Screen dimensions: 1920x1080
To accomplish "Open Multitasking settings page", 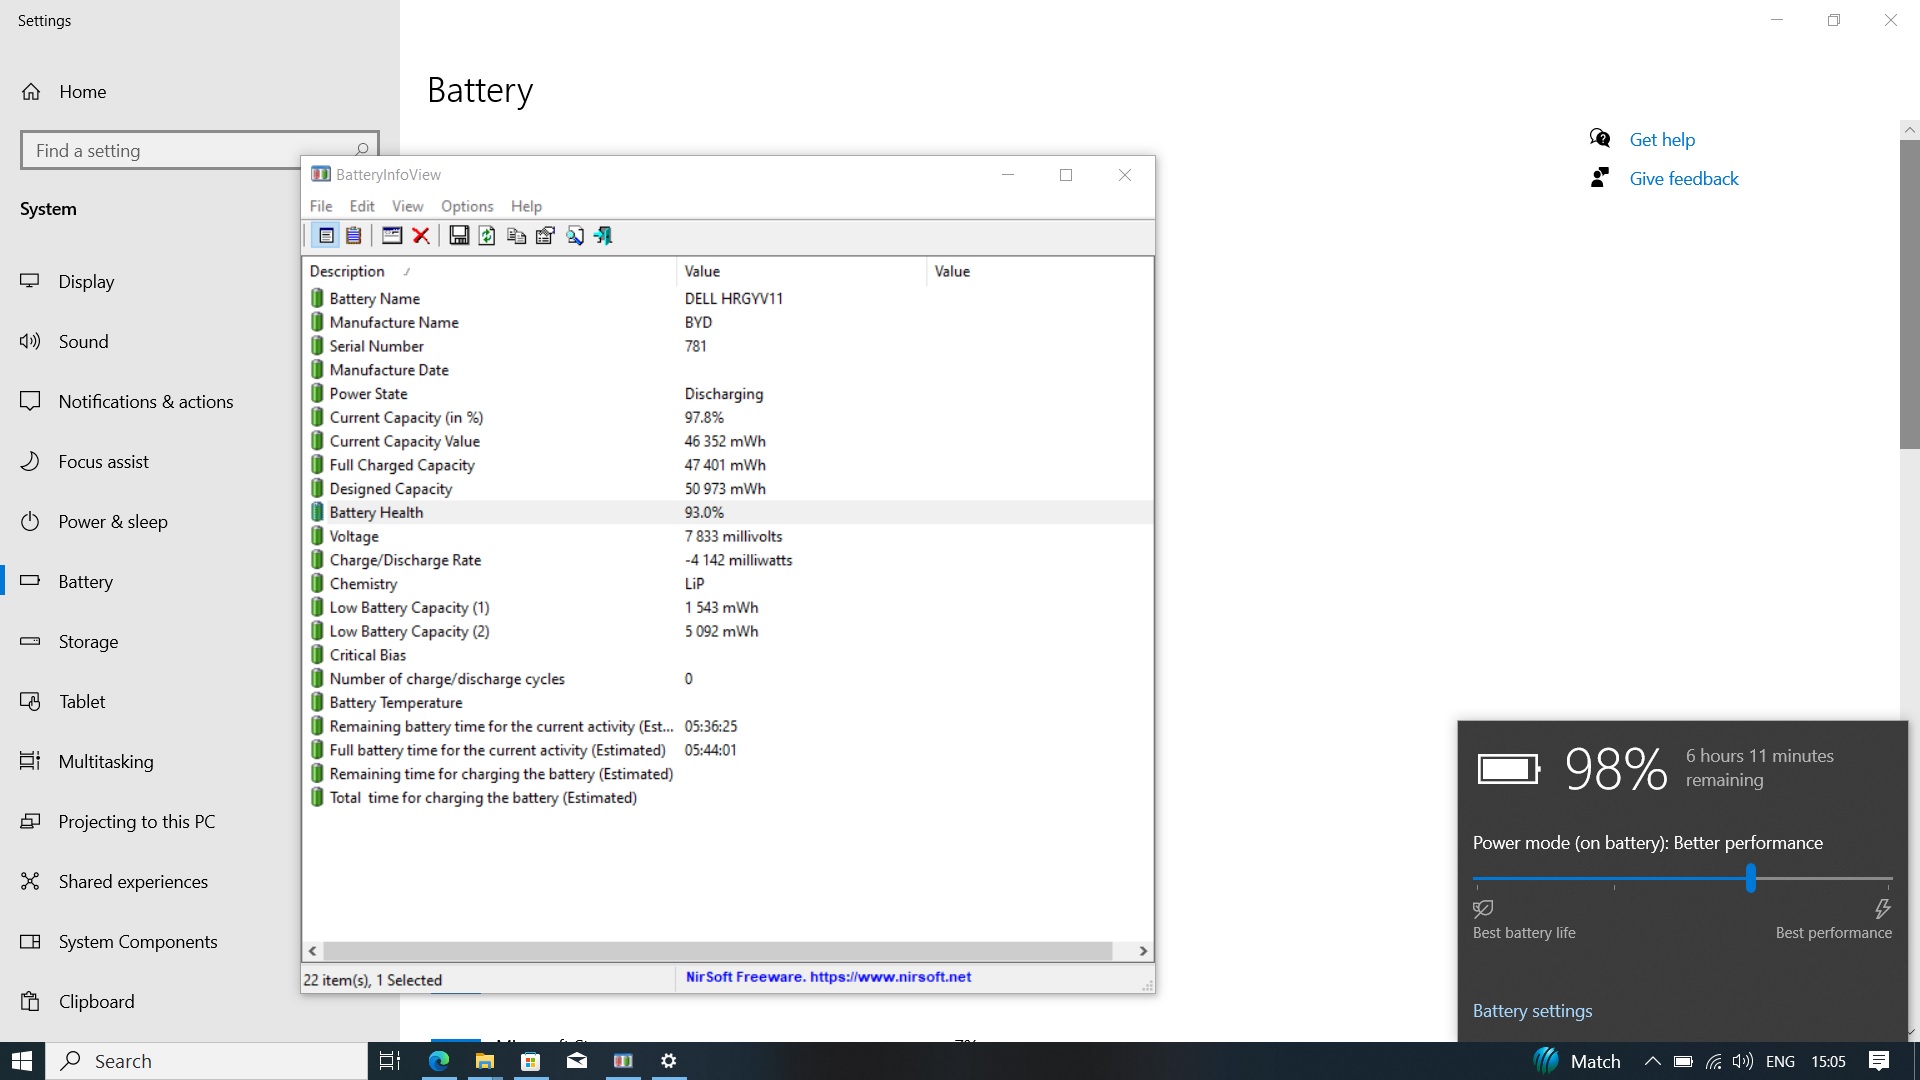I will (x=106, y=762).
